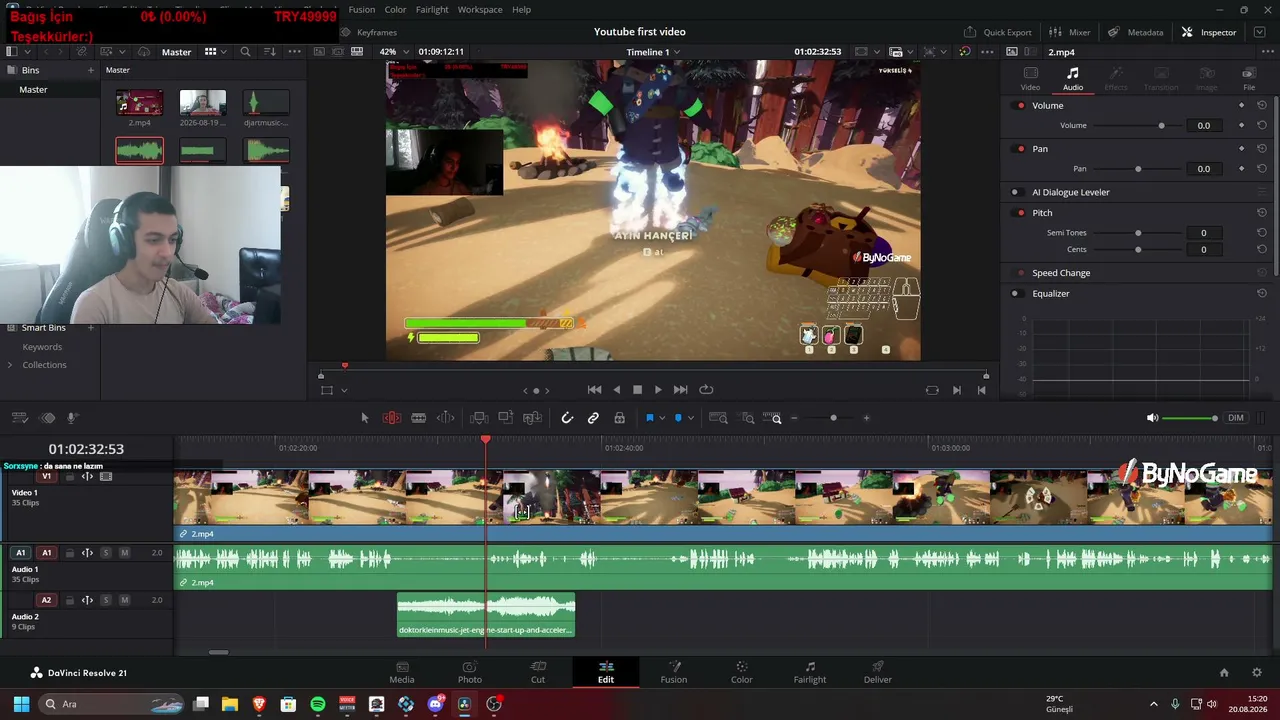Open the Windows Start menu
The image size is (1280, 720).
(21, 704)
